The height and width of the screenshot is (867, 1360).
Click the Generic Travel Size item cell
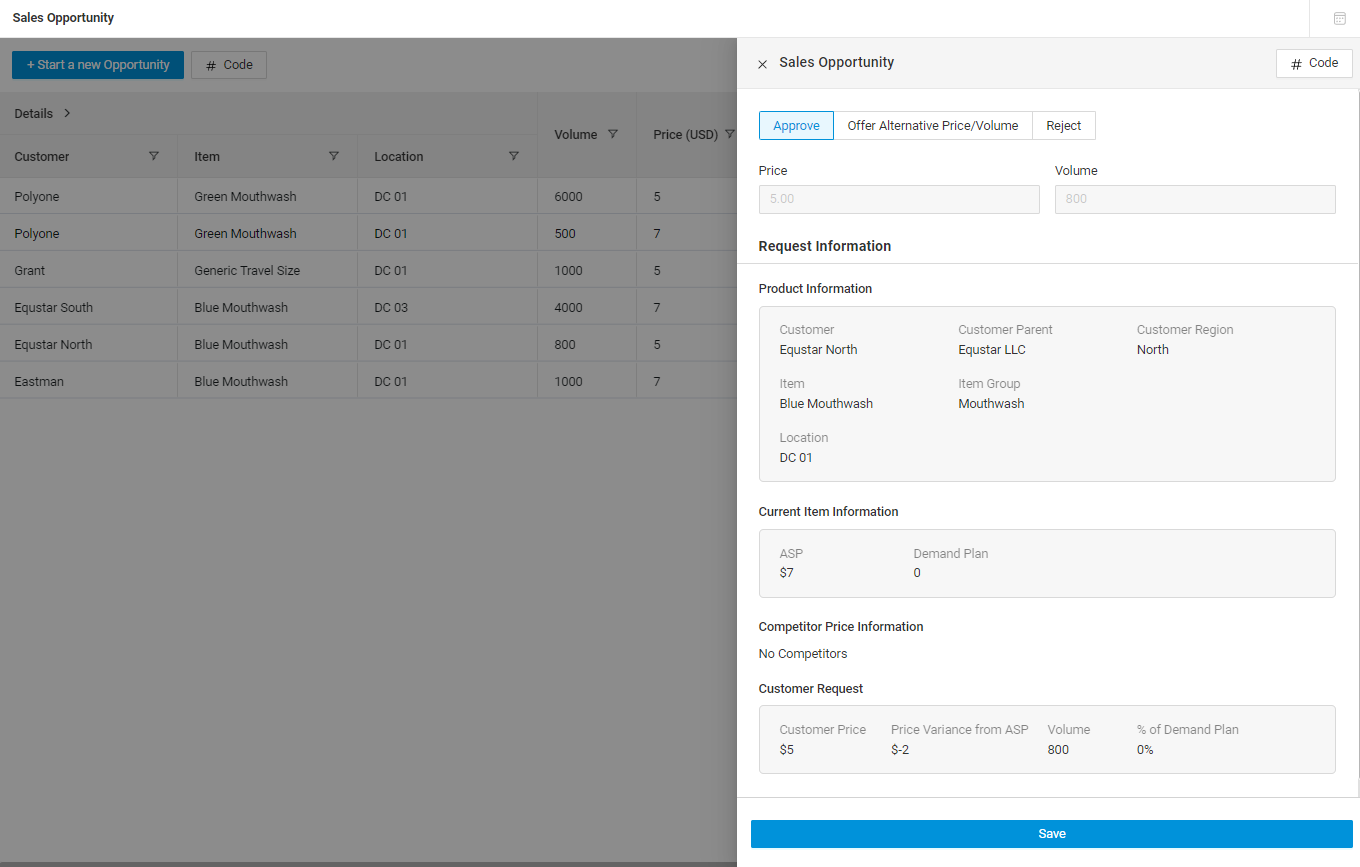tap(268, 270)
